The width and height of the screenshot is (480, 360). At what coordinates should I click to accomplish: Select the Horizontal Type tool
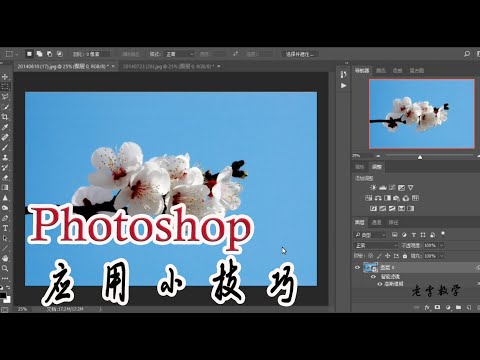(x=5, y=228)
